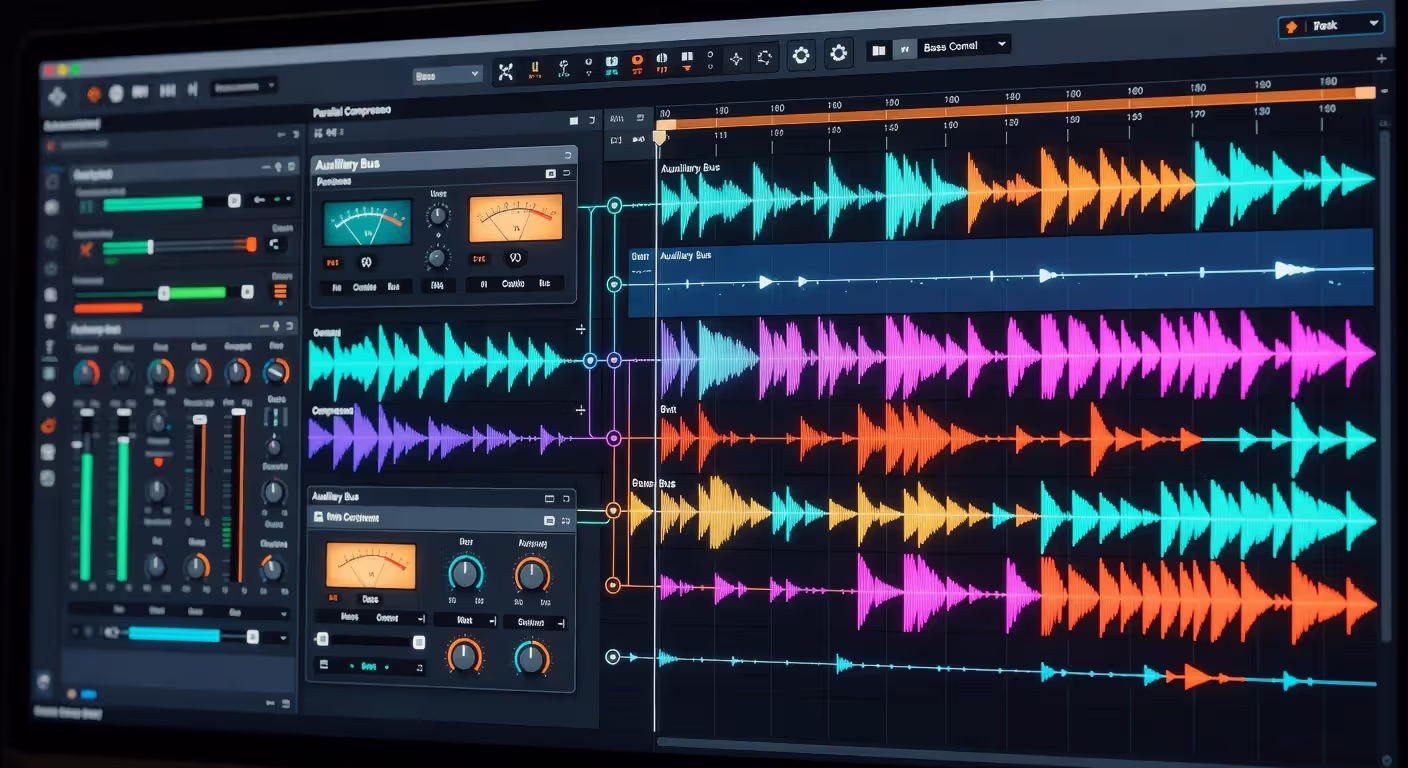Click the second gear icon beside Bass Comel

click(x=839, y=53)
